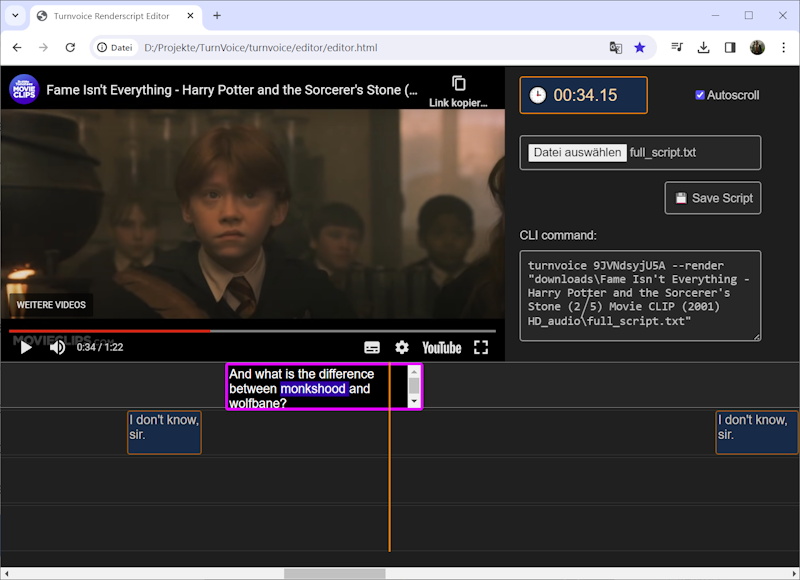Viewport: 800px width, 580px height.
Task: Click the down arrow of the sentence box scrollbar
Action: [414, 401]
